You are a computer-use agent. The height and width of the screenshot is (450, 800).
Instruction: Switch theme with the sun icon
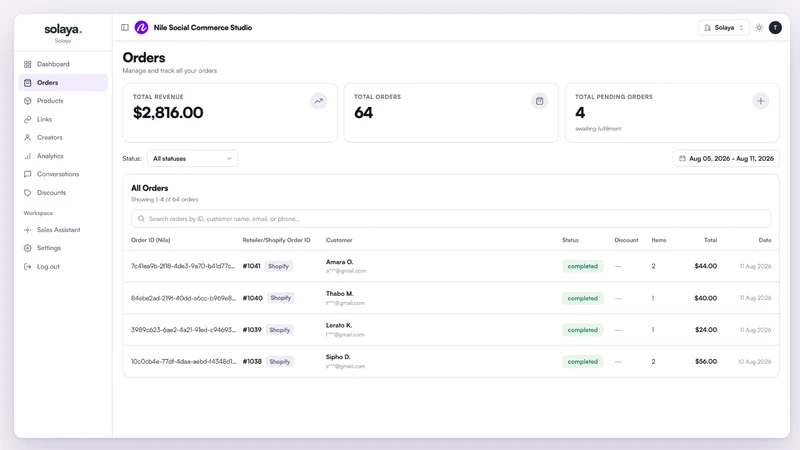[x=759, y=28]
